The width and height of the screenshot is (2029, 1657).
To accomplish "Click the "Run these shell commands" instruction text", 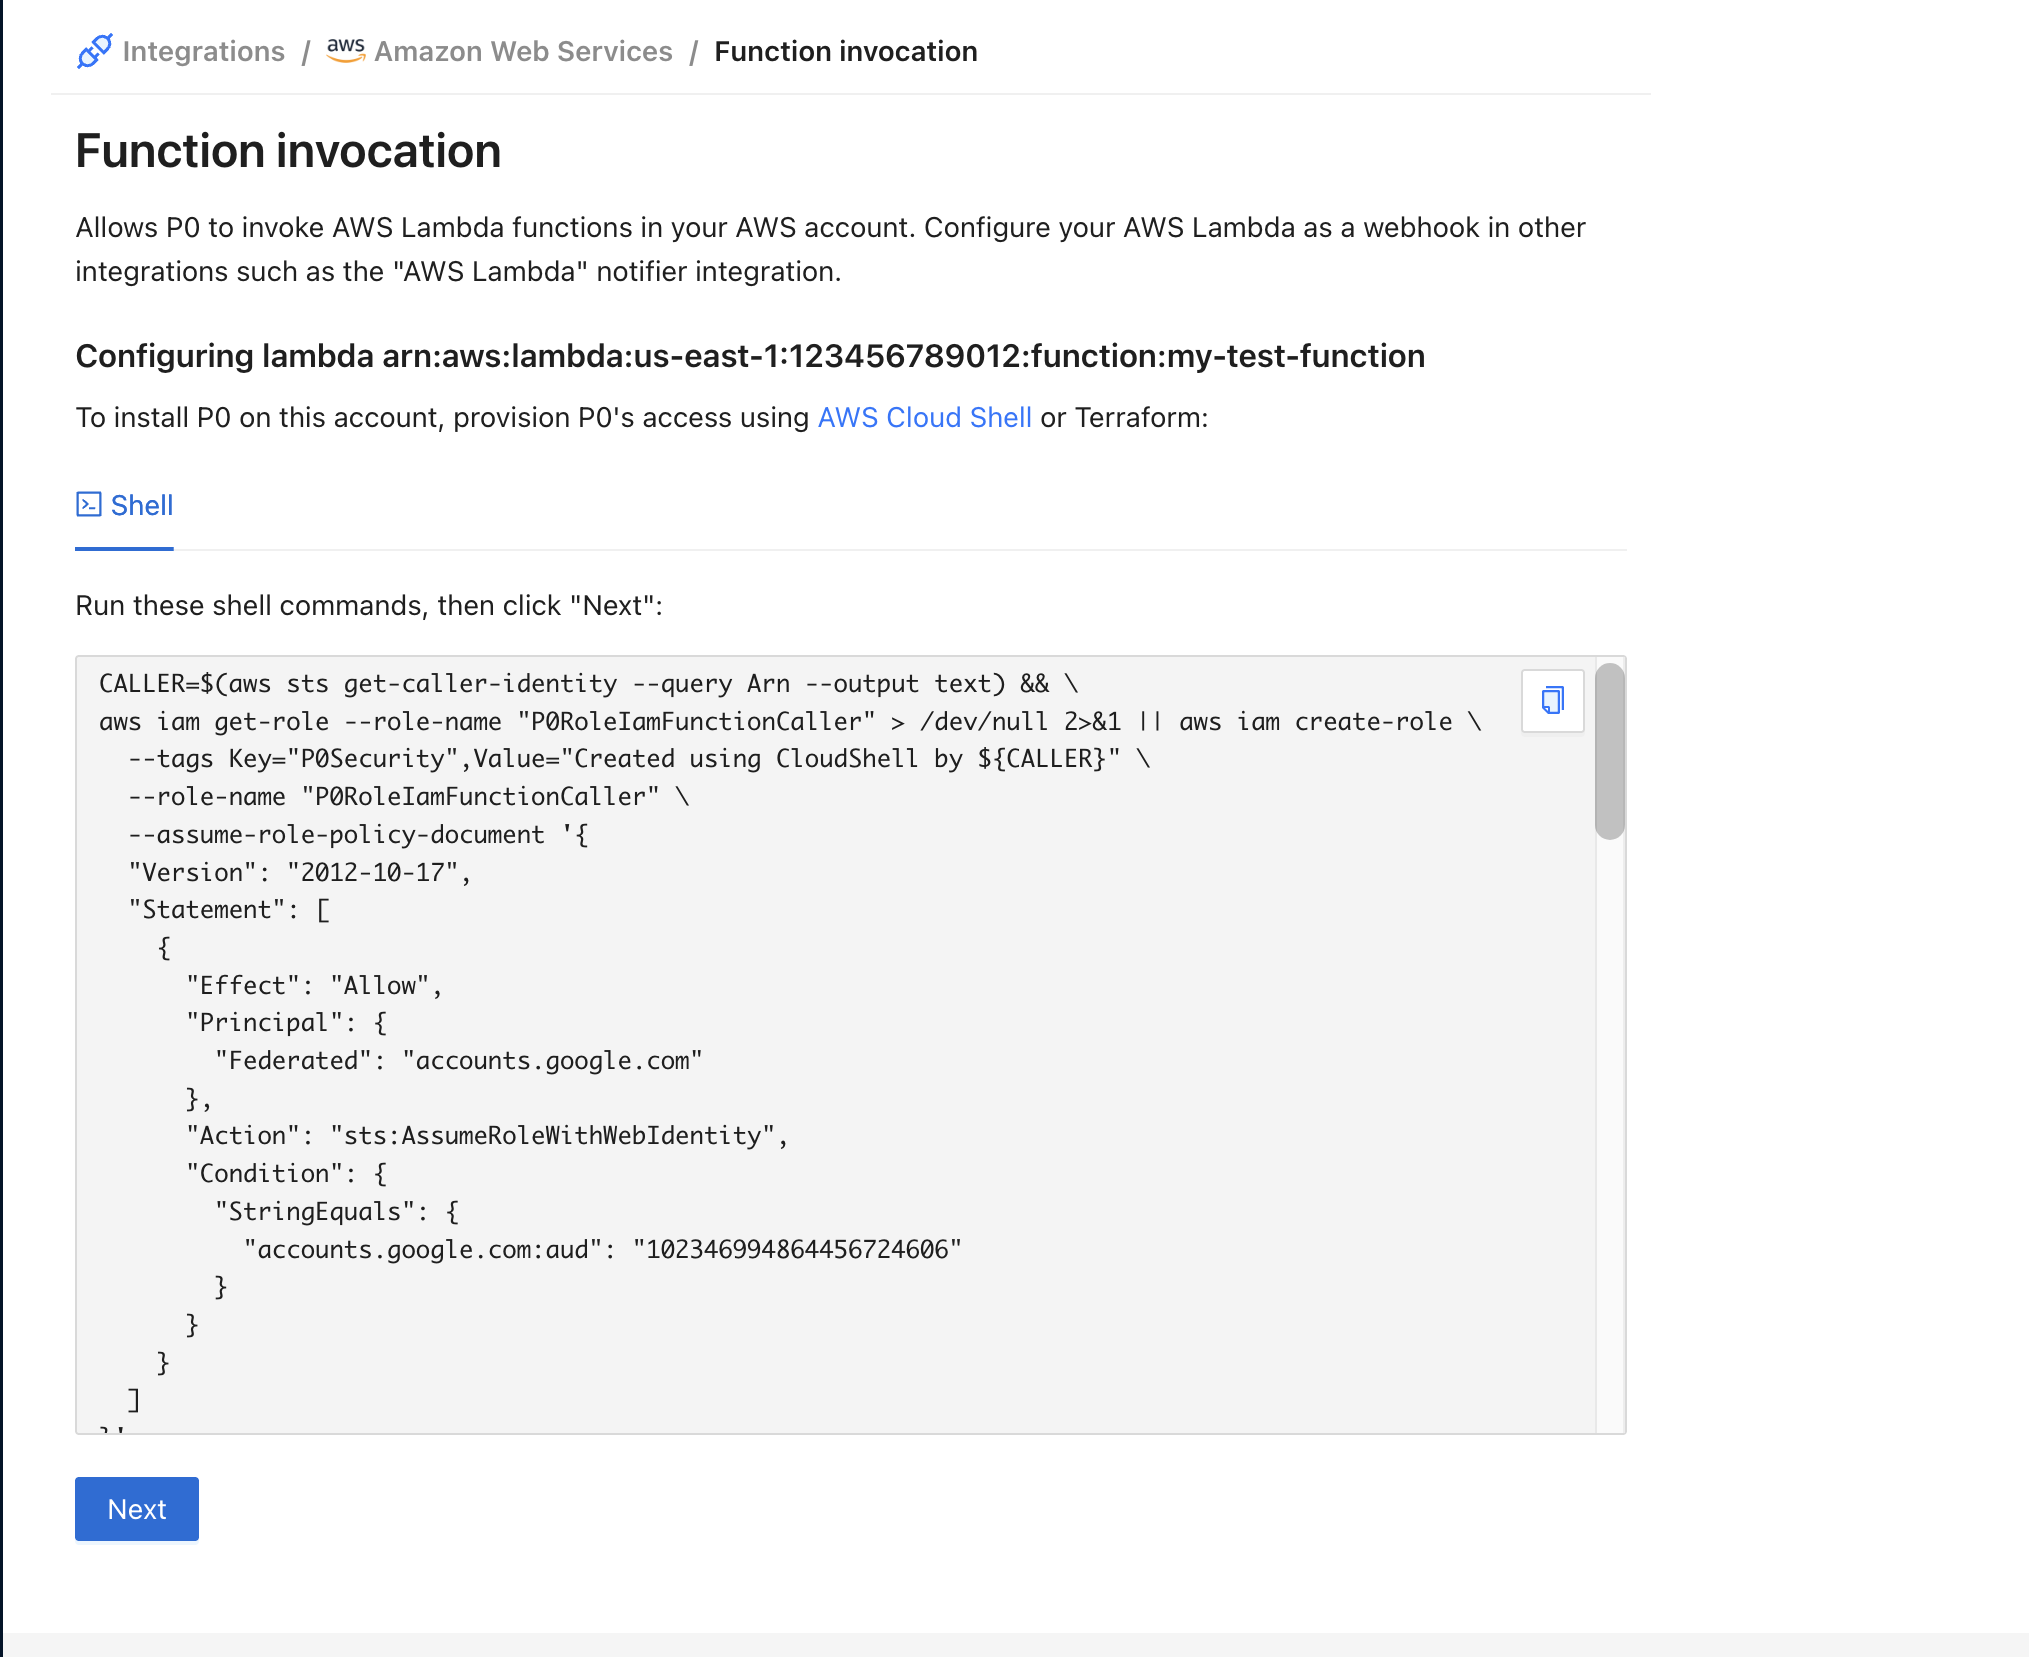I will tap(369, 605).
